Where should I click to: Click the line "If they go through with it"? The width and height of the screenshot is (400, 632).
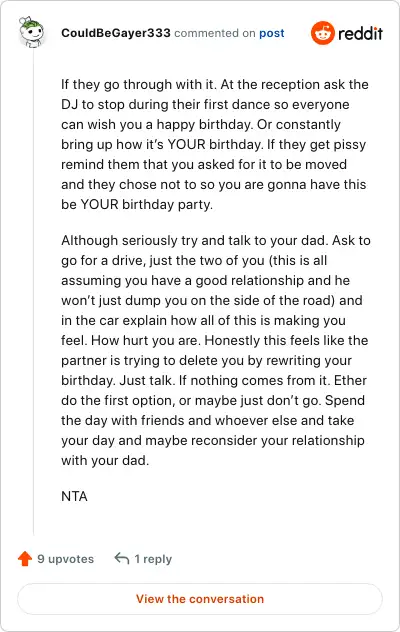tap(215, 85)
